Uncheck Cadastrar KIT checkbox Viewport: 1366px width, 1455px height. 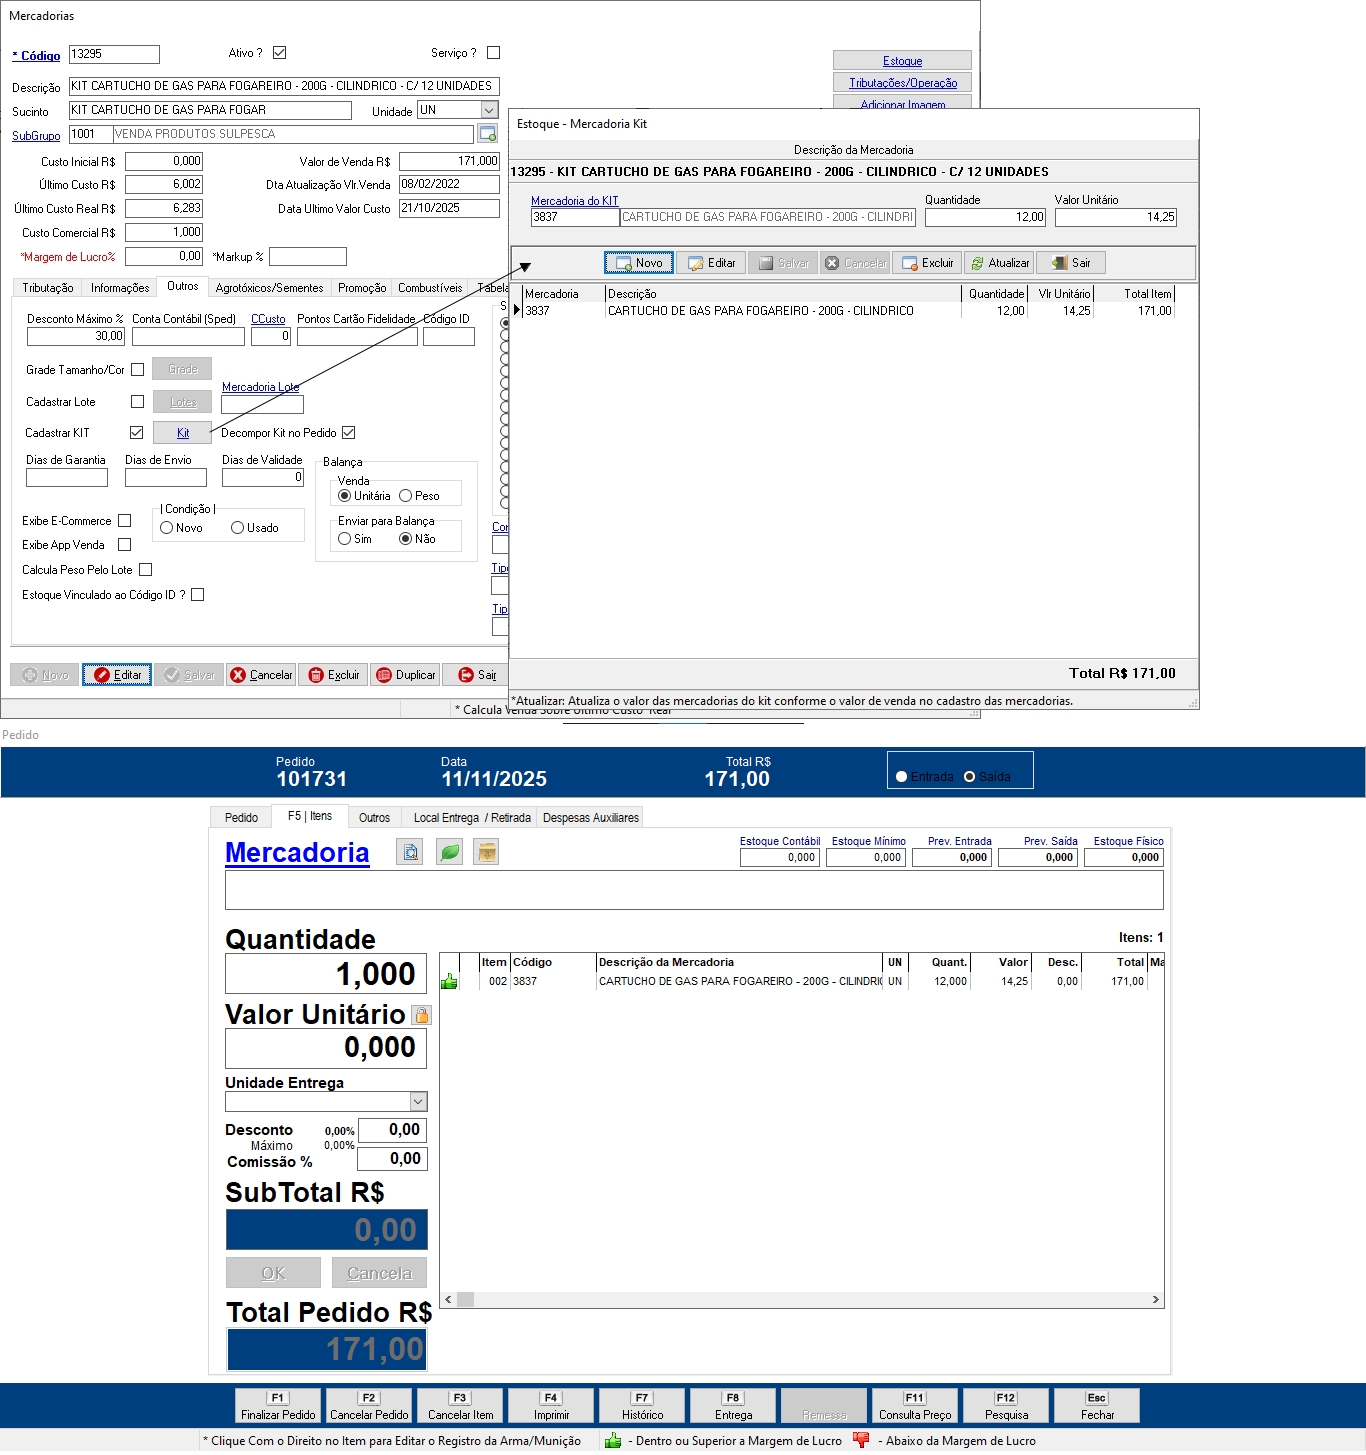pos(137,433)
